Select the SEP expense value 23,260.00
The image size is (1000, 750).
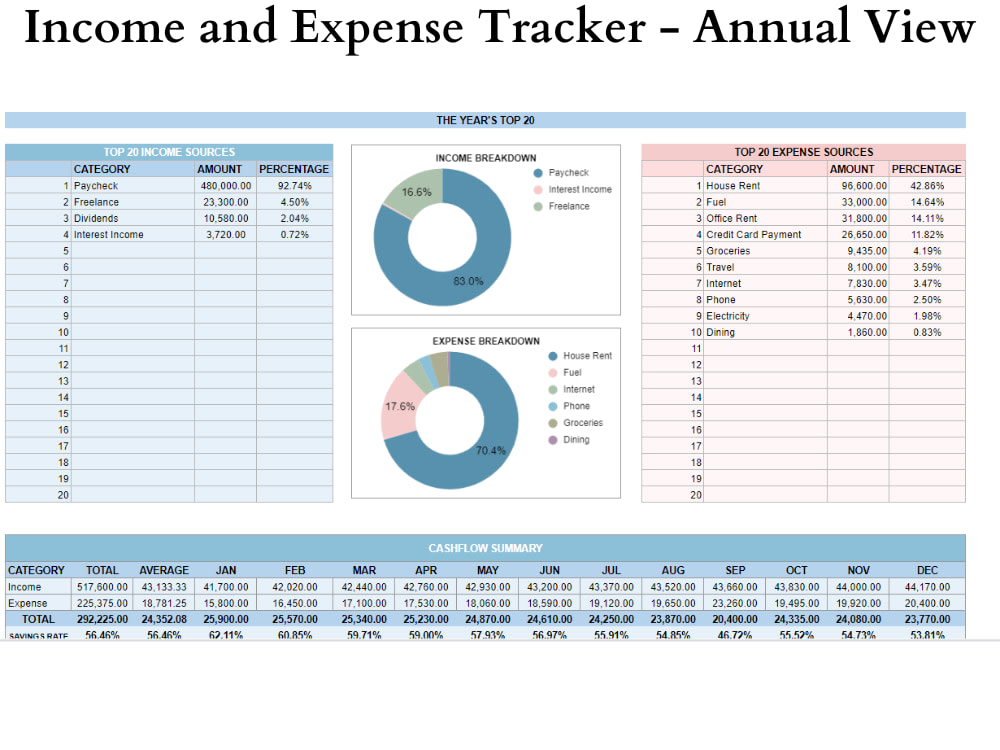735,603
